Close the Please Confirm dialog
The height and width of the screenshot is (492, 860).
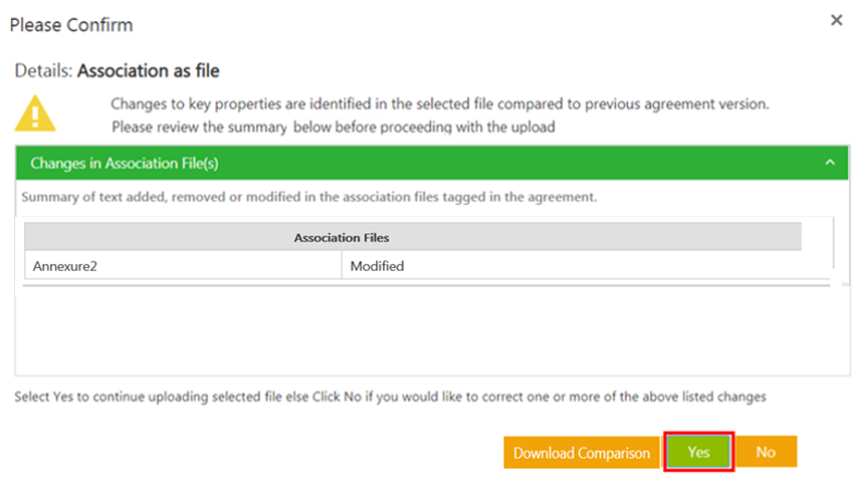click(x=837, y=21)
